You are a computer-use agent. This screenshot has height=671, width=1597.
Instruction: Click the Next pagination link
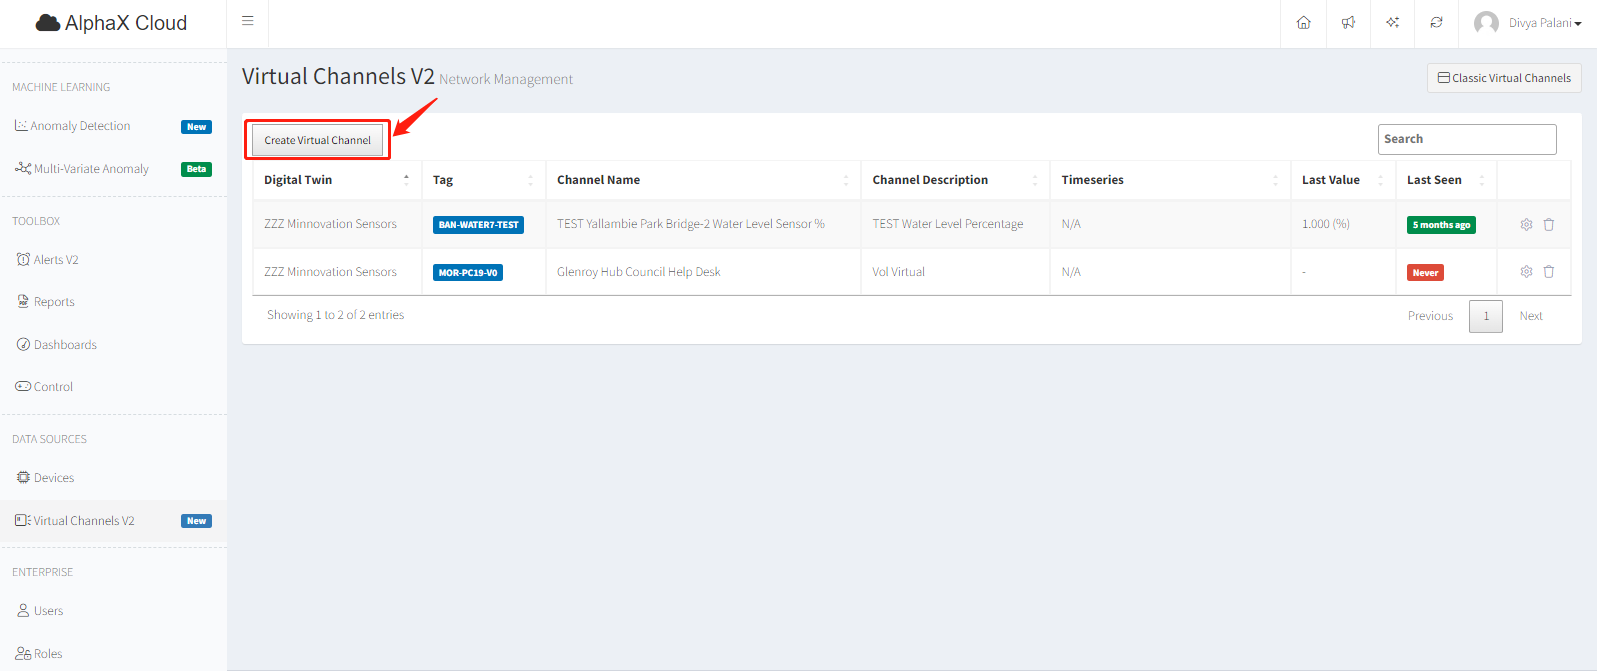1530,316
